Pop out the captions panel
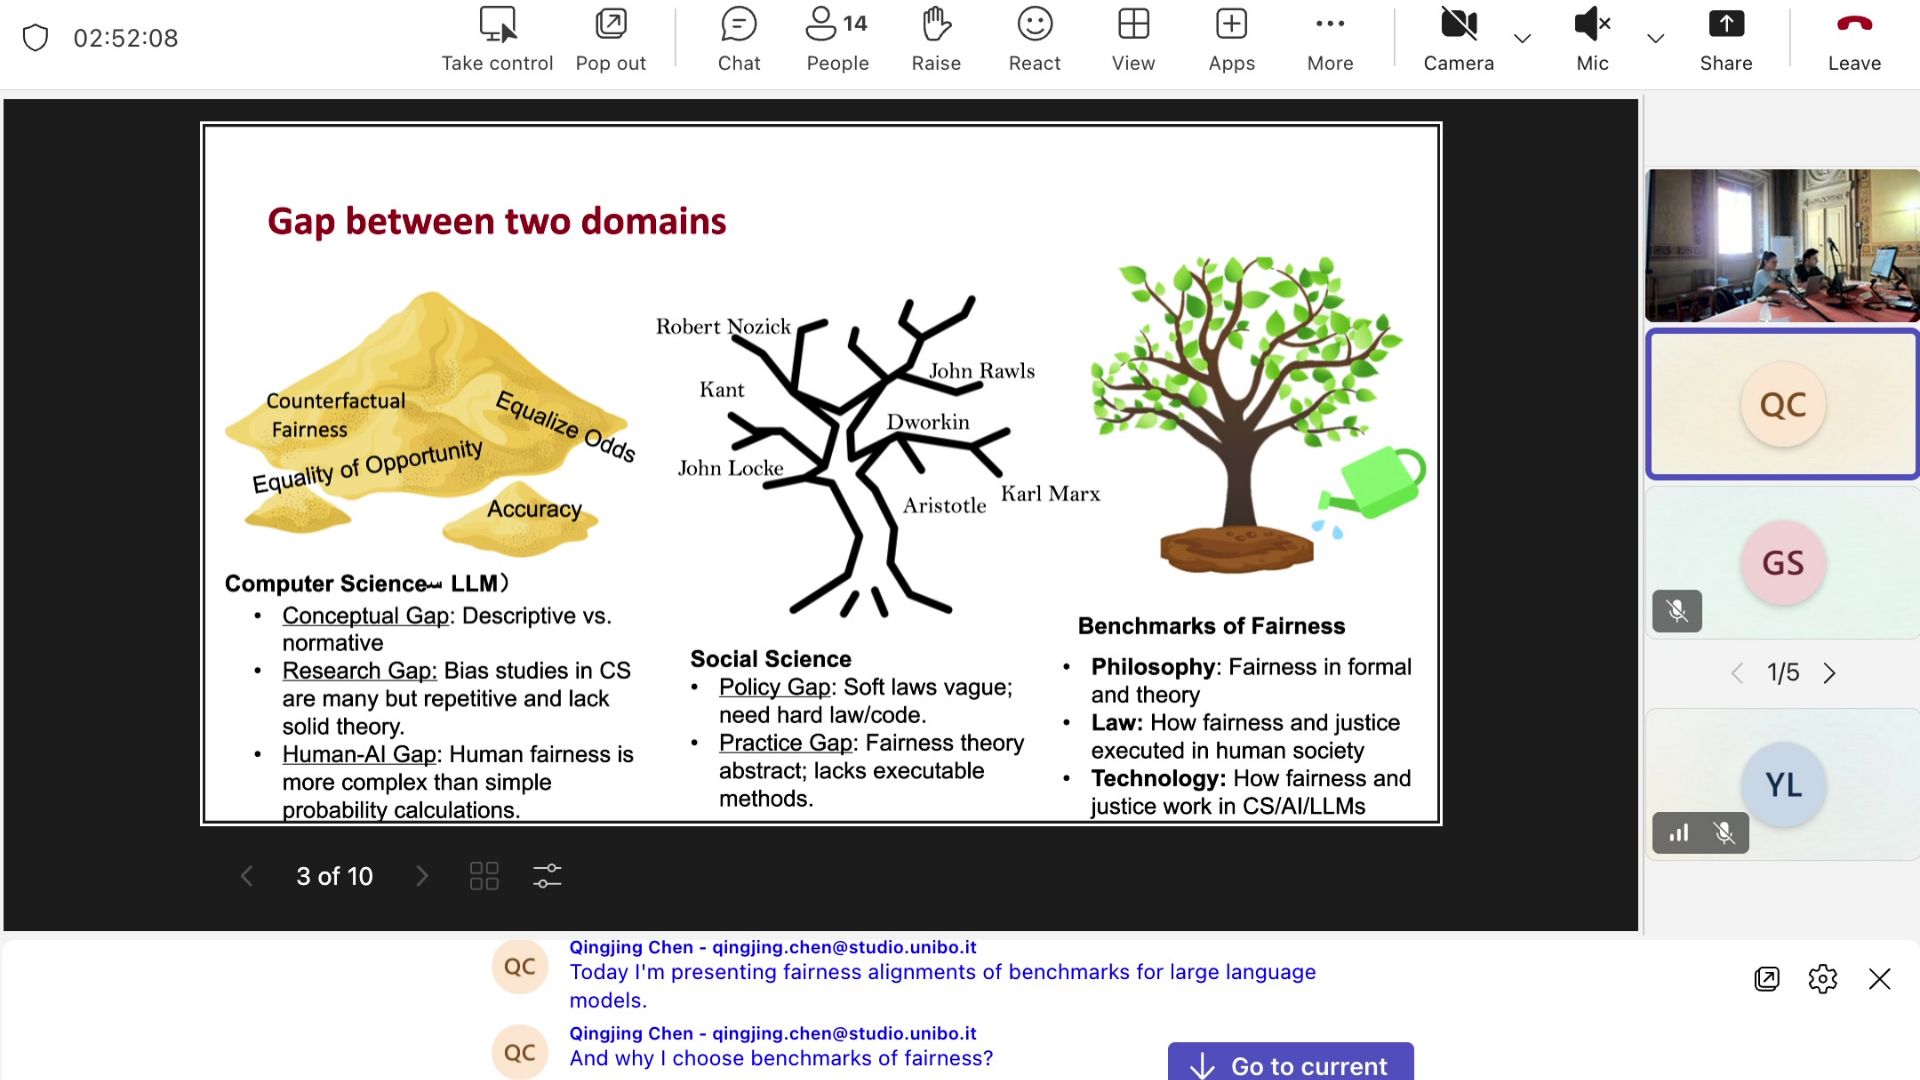The height and width of the screenshot is (1080, 1920). [1767, 979]
